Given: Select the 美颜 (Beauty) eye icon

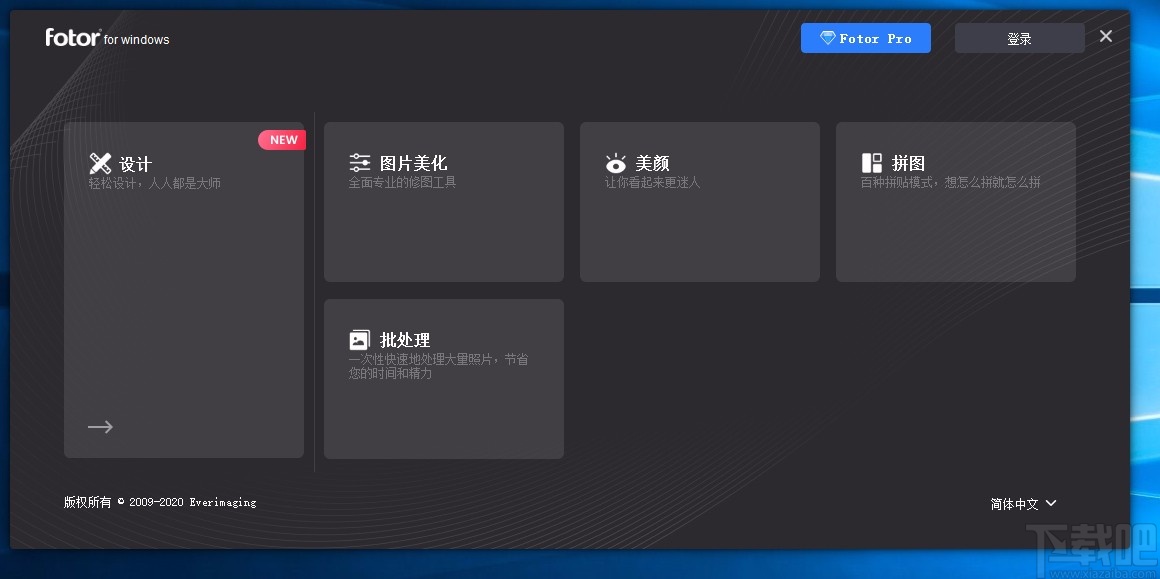Looking at the screenshot, I should click(615, 162).
